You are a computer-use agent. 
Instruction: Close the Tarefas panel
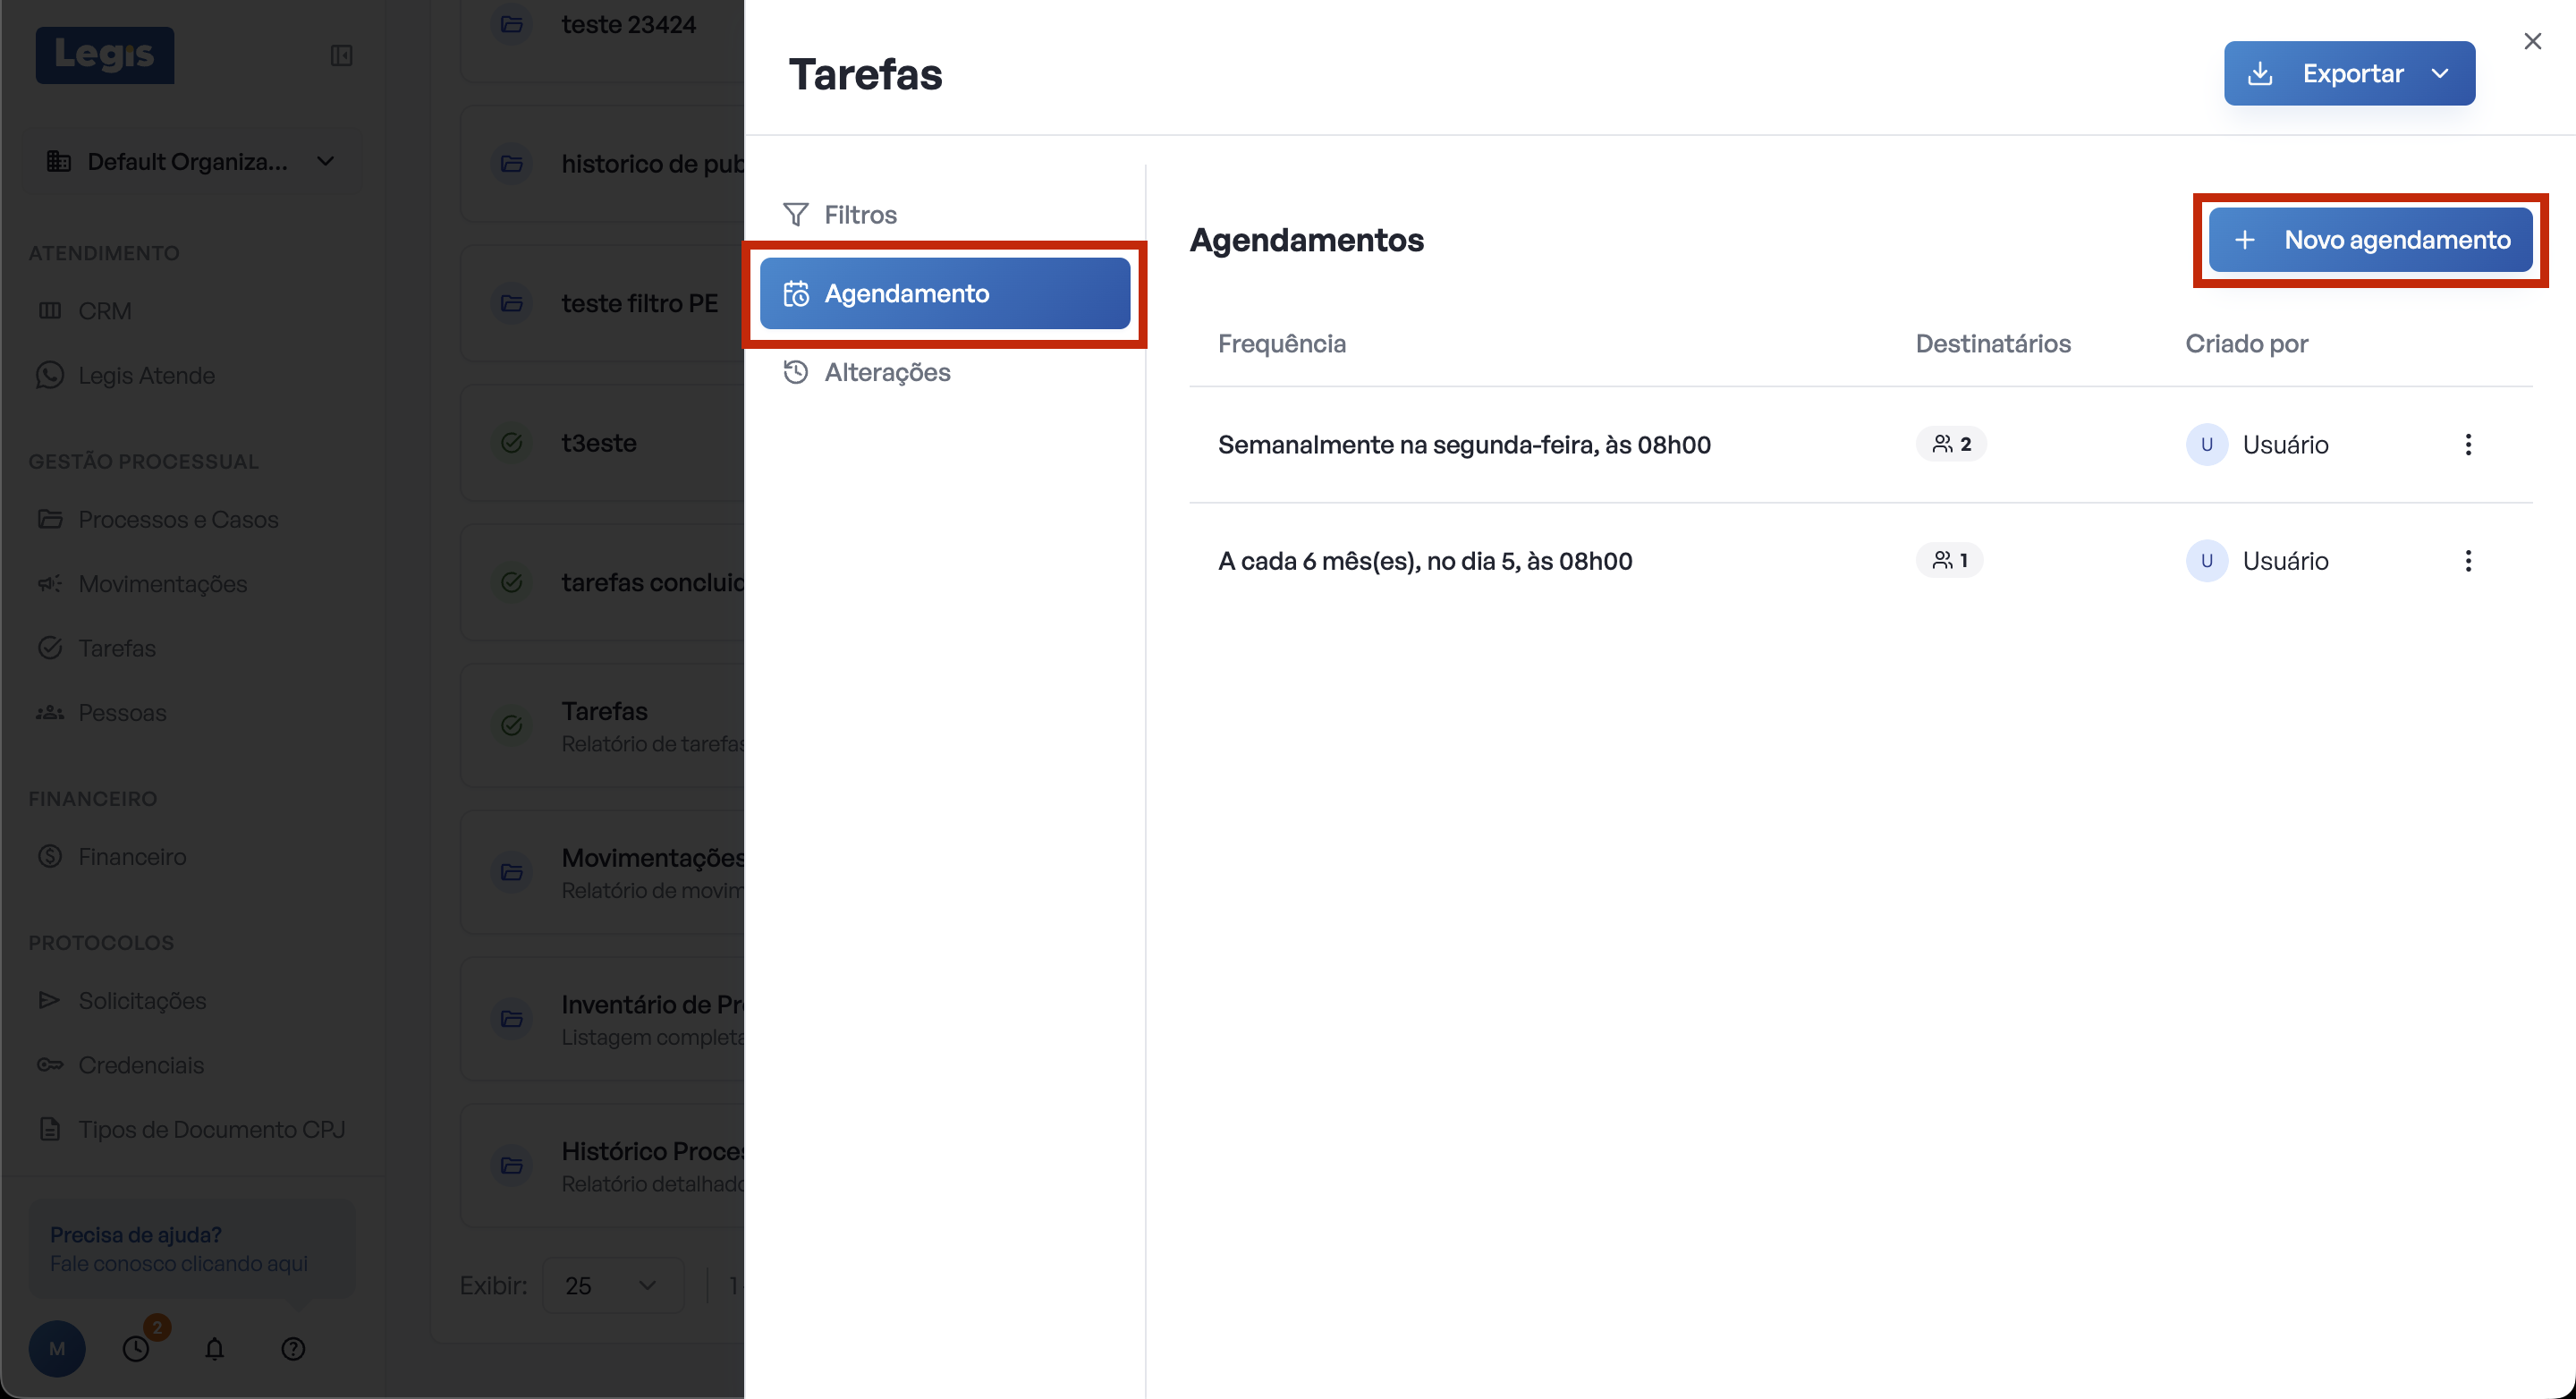tap(2532, 41)
